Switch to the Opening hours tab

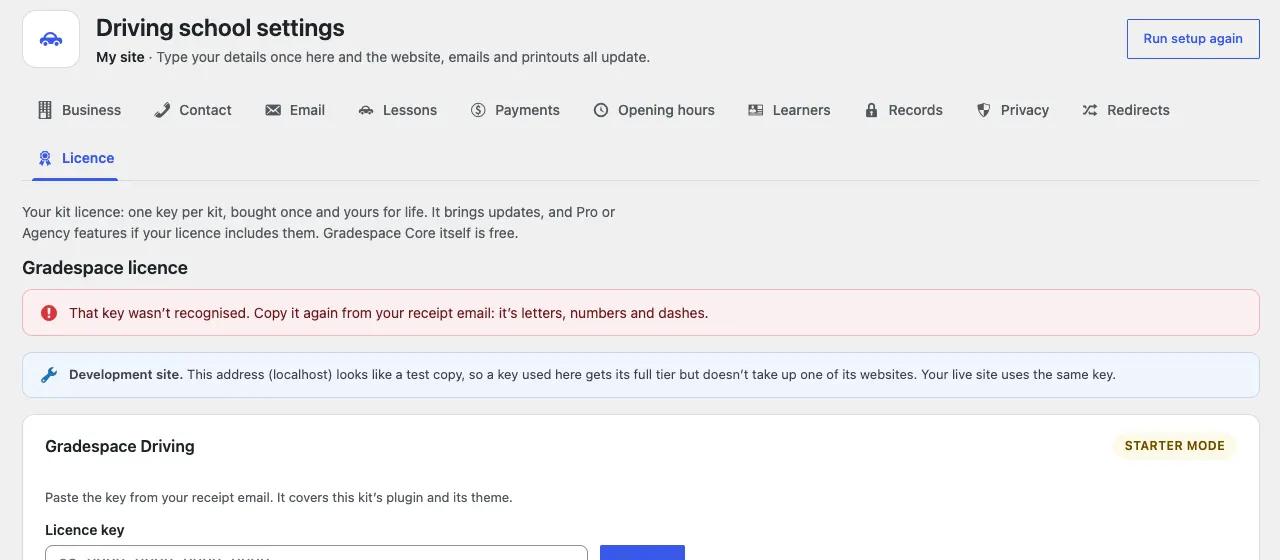point(654,110)
